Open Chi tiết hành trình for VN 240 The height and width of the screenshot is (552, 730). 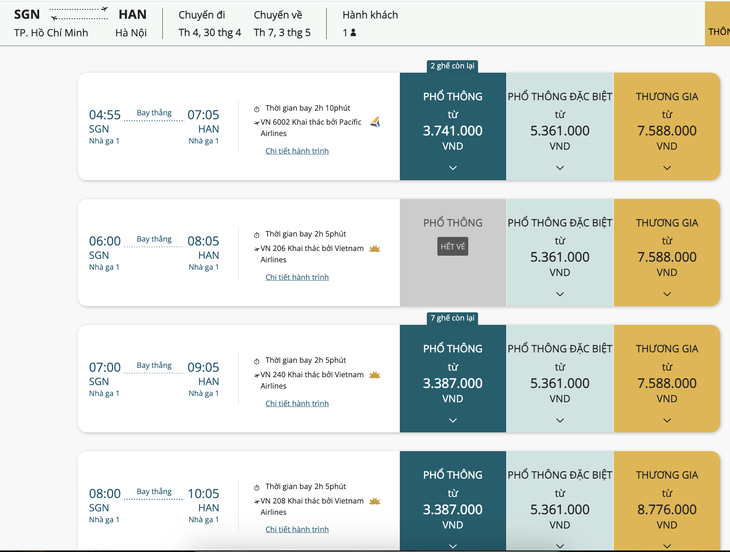click(297, 403)
